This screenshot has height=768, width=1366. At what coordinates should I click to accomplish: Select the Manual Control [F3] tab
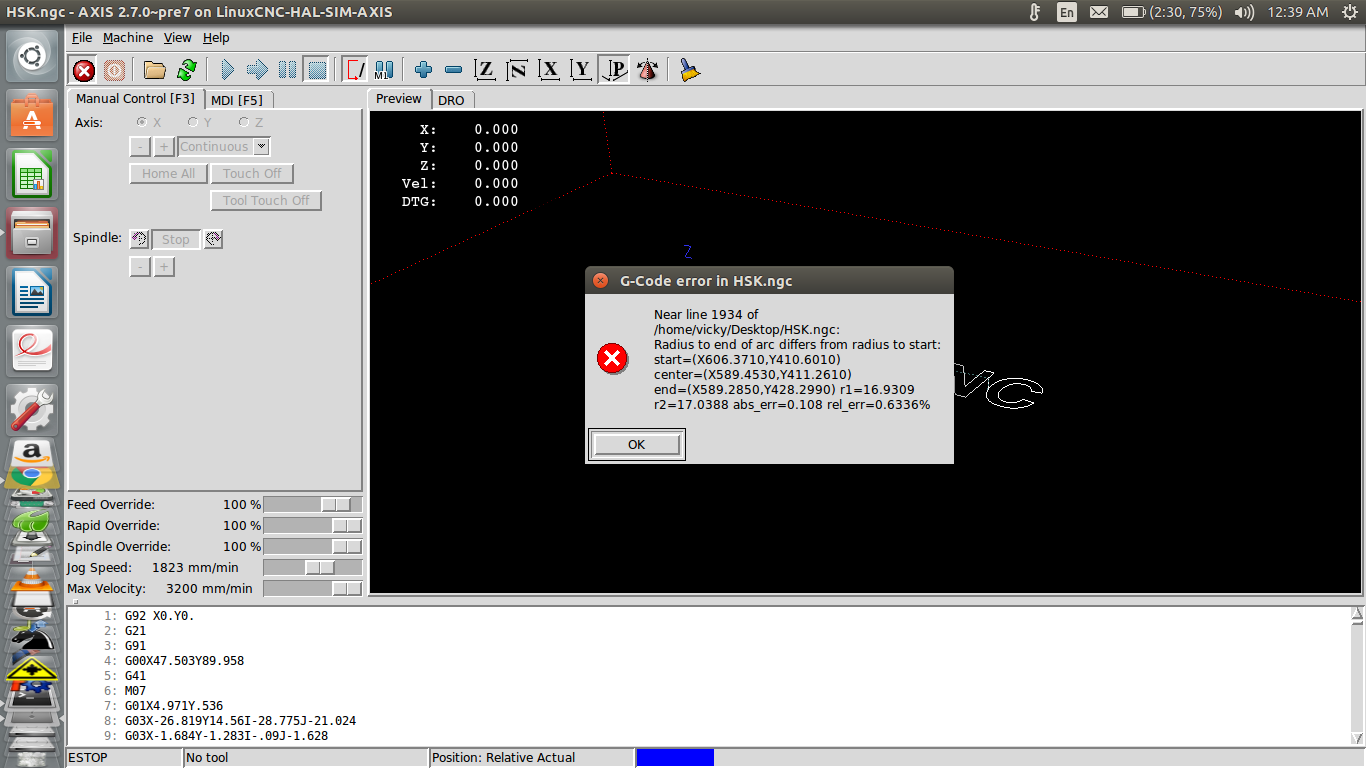click(x=135, y=99)
